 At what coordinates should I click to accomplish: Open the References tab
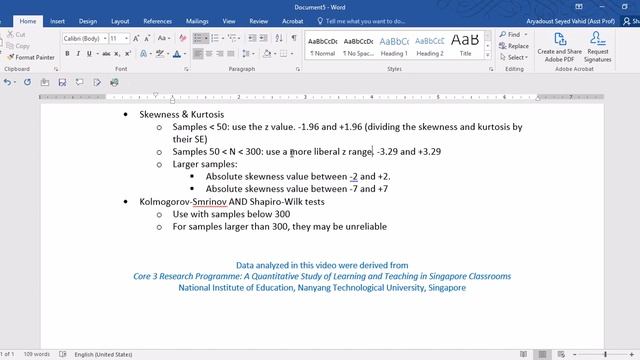(158, 21)
